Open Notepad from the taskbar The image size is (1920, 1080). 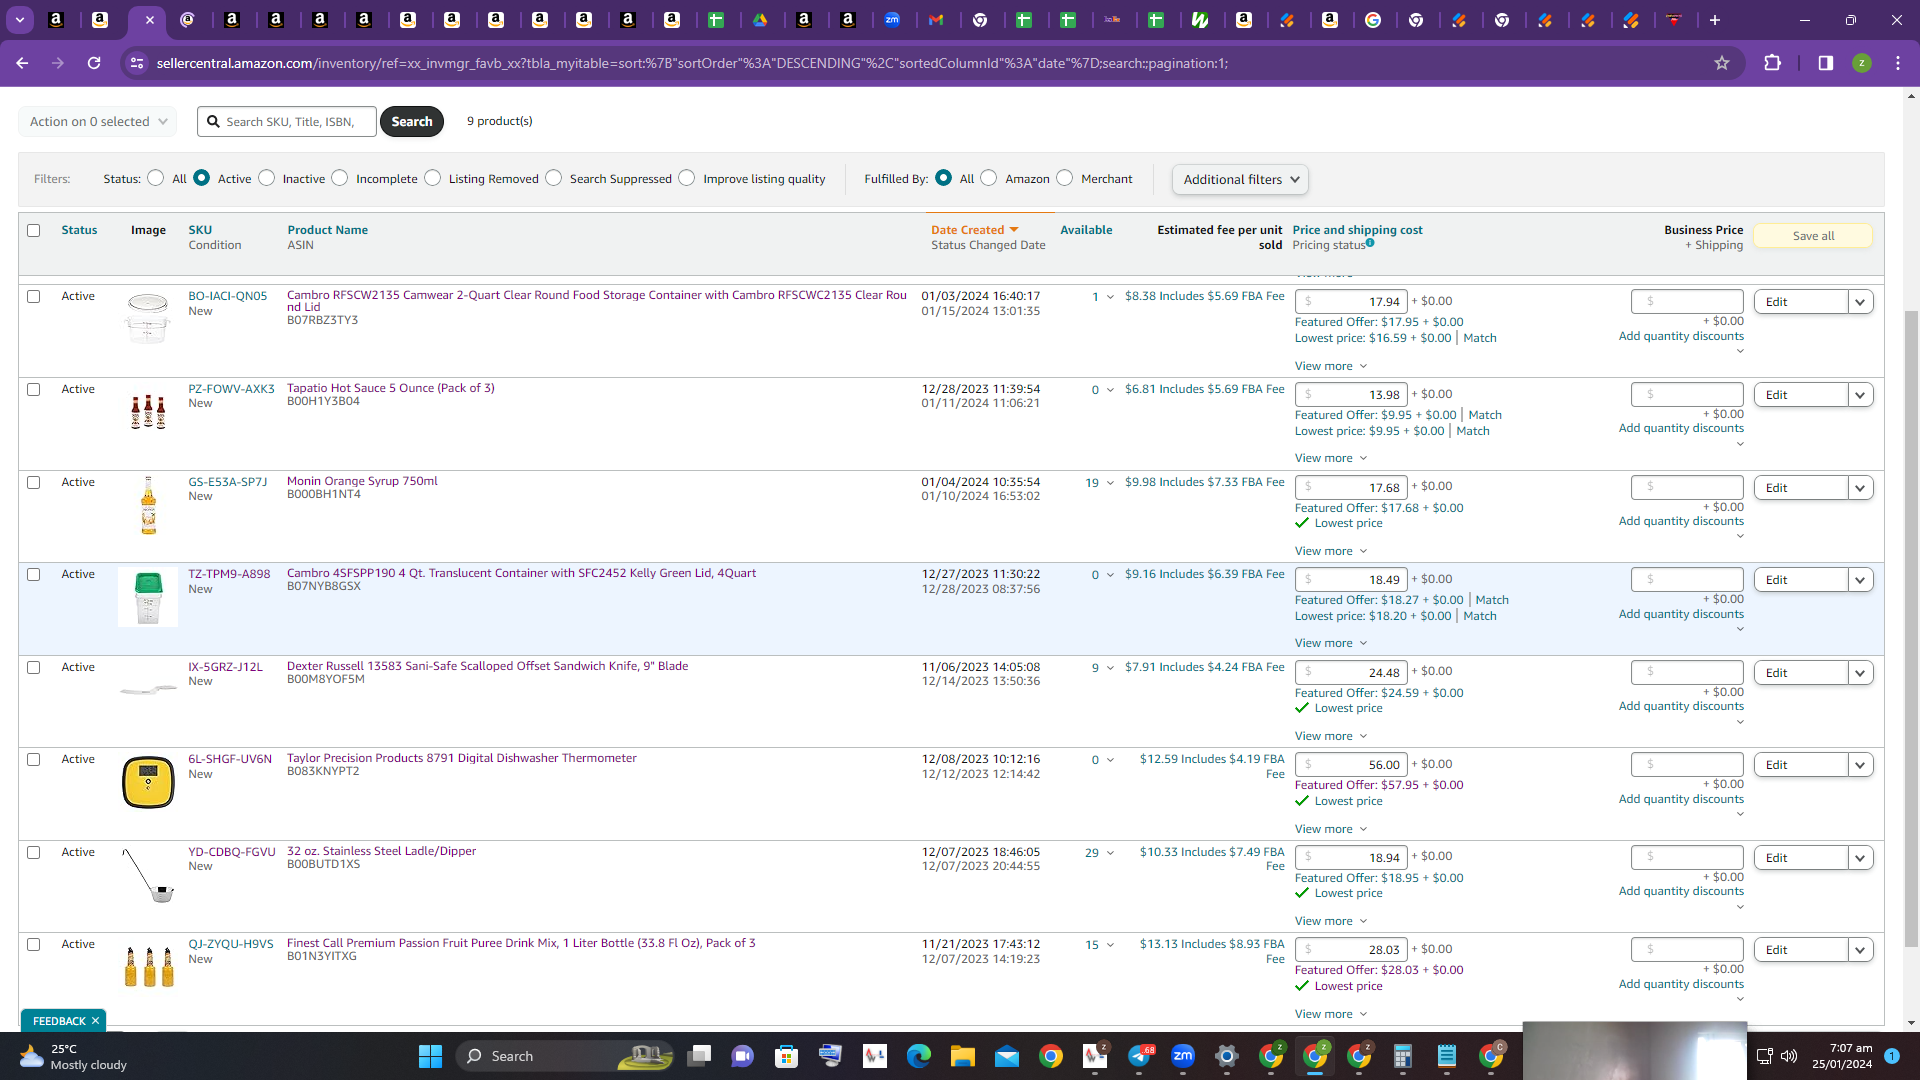coord(1447,1056)
